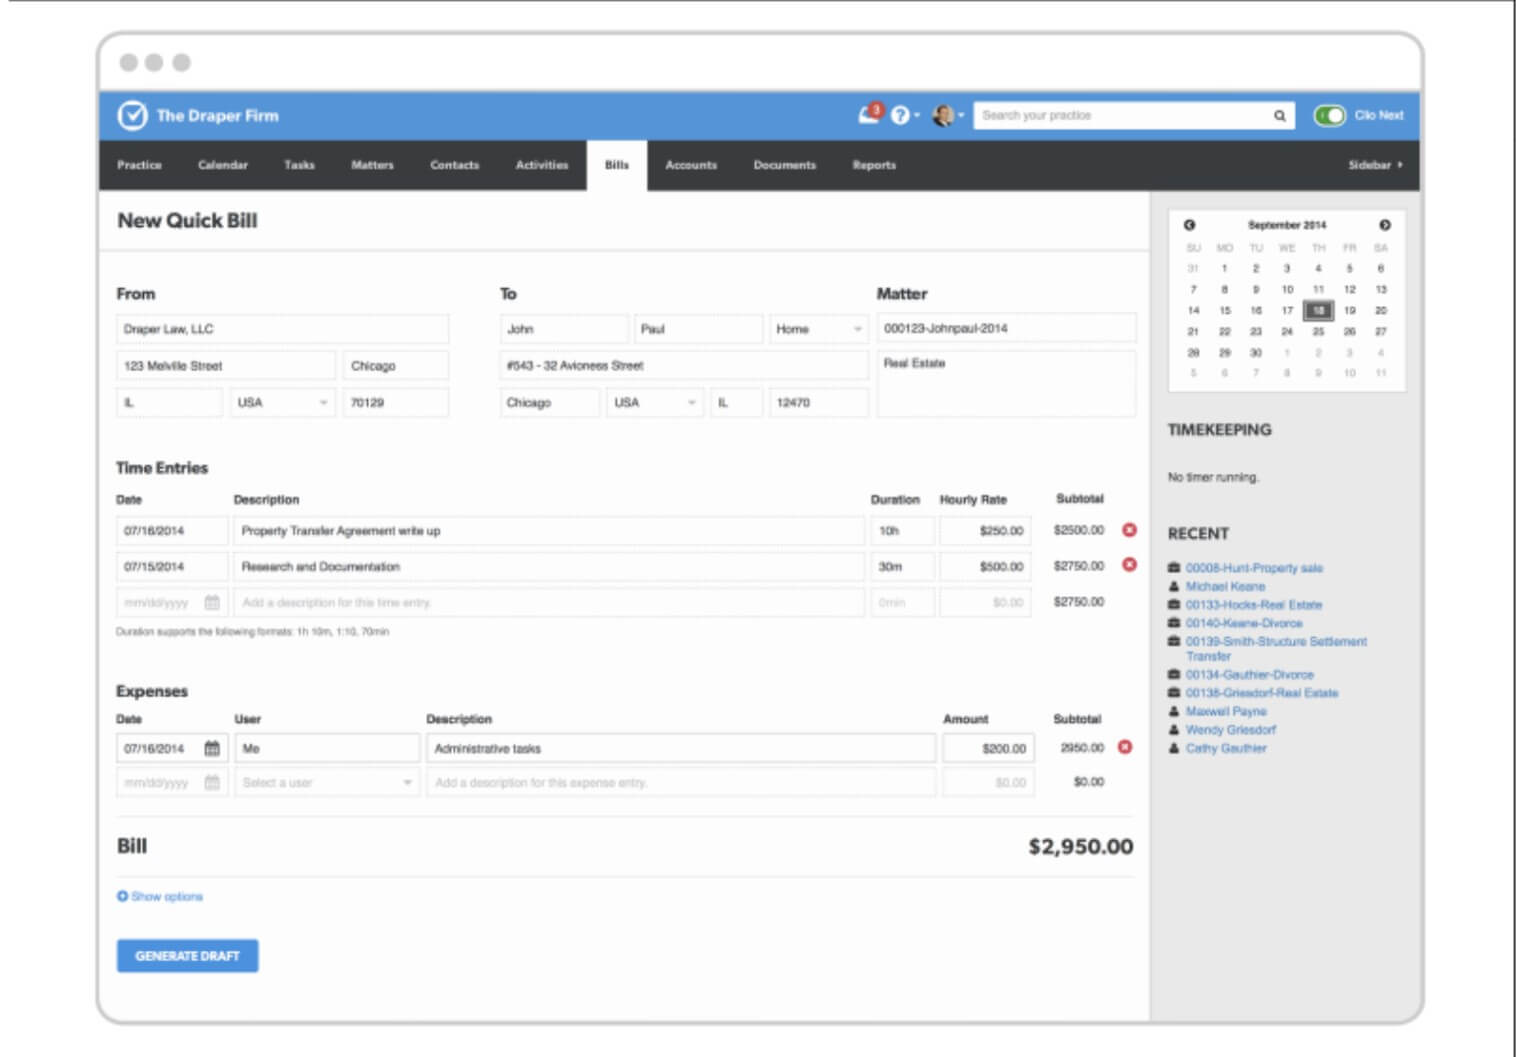
Task: Open the Reports tab
Action: 874,165
